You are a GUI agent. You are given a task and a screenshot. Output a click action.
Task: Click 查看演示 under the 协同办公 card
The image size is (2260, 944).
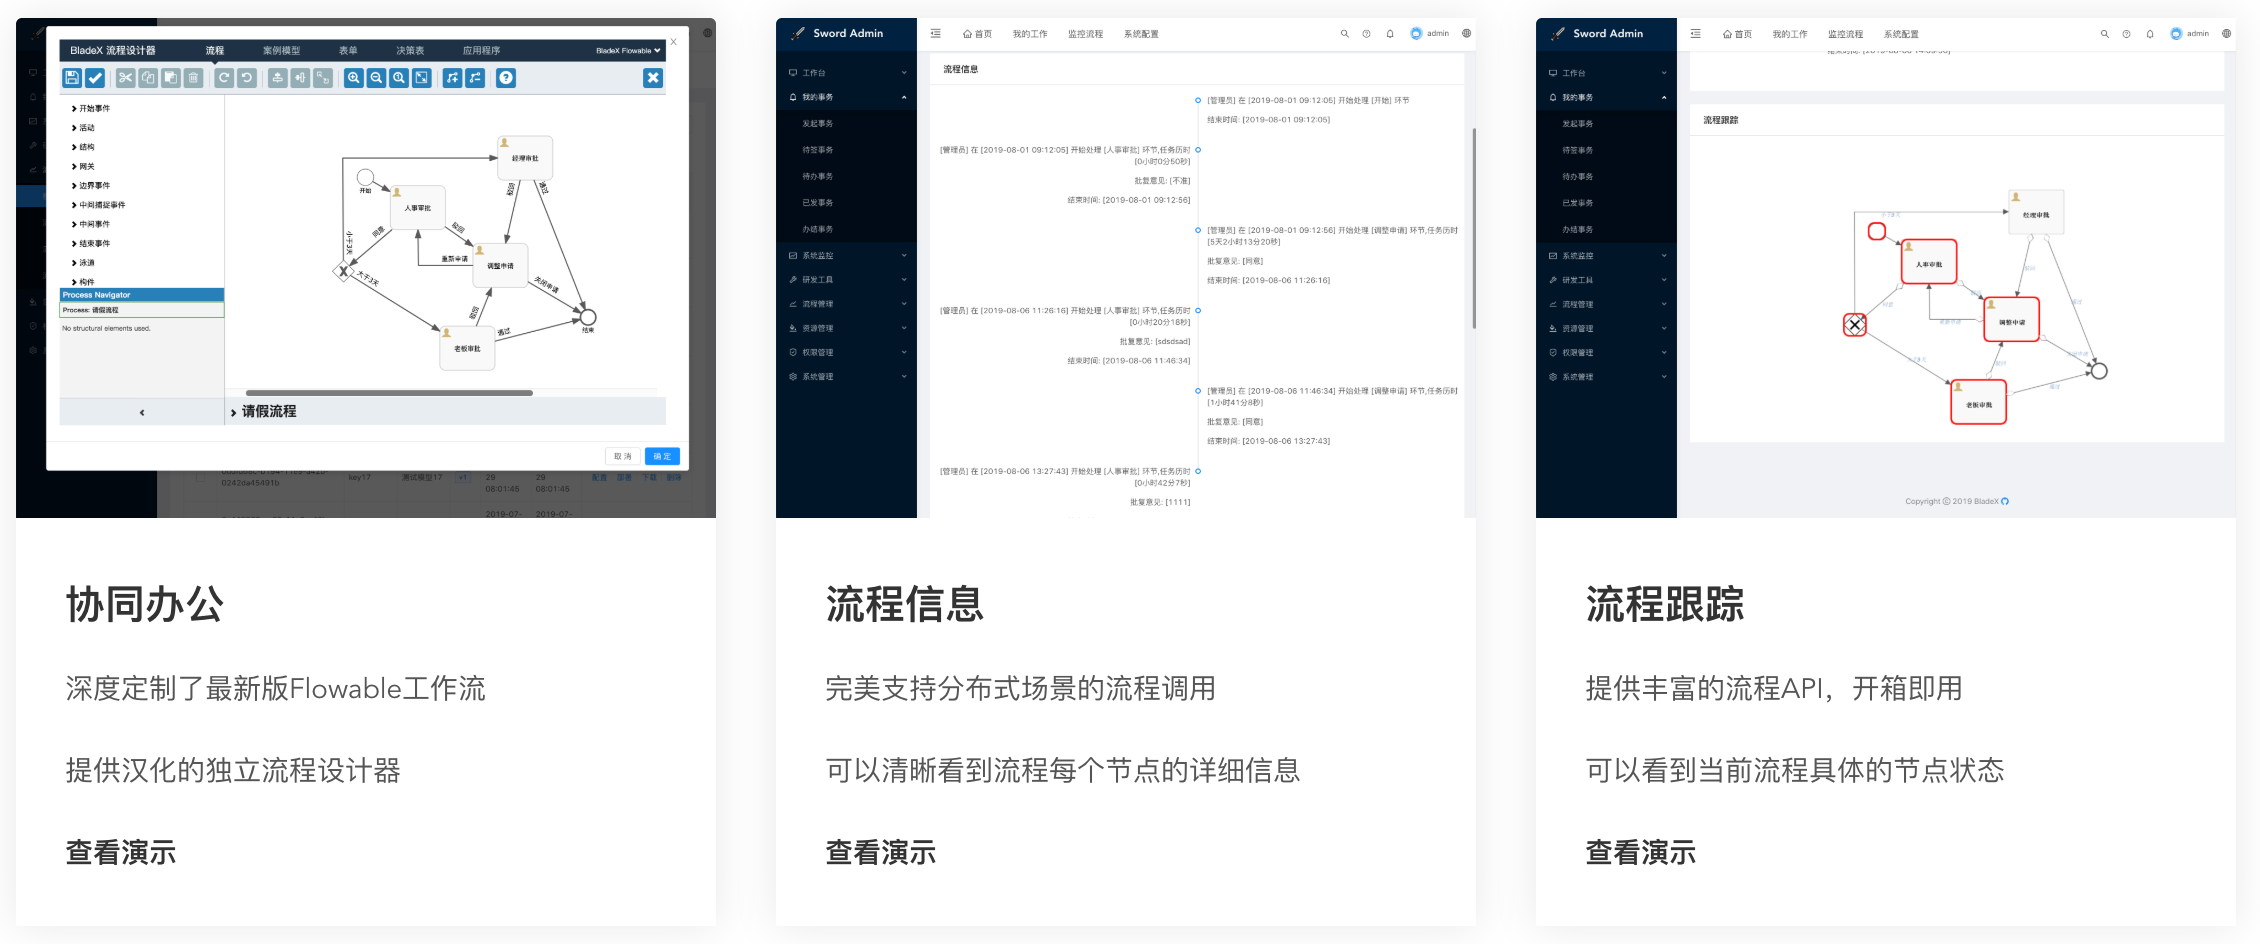coord(121,853)
